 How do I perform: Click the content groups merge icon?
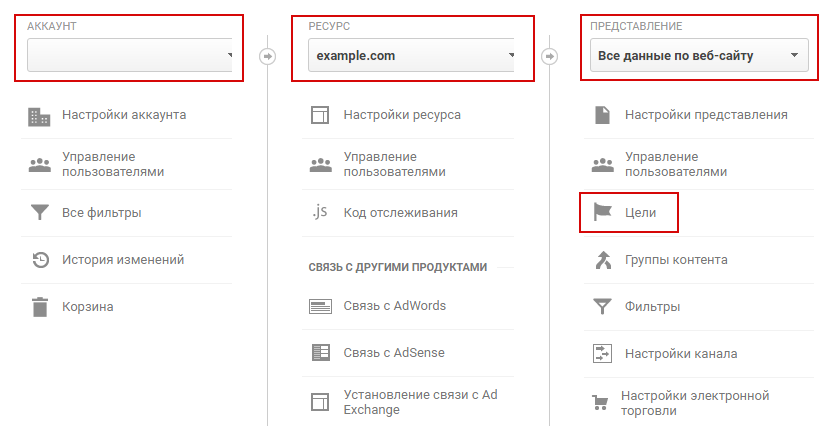(x=603, y=260)
